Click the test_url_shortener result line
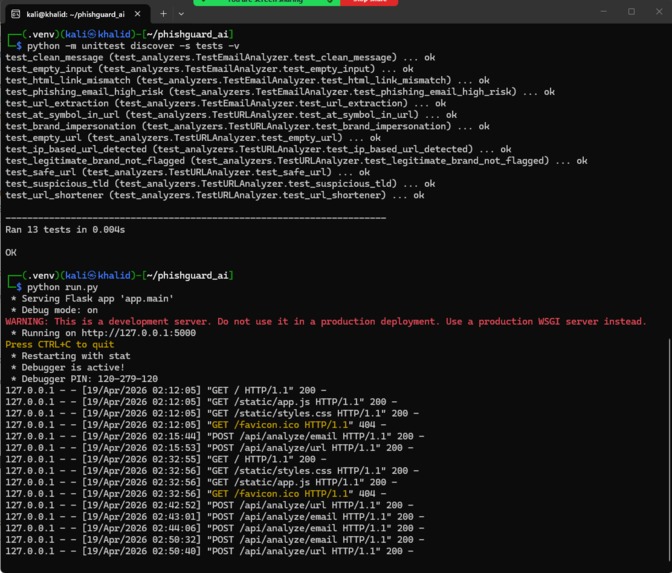Screen dimensions: 672x573 point(215,195)
